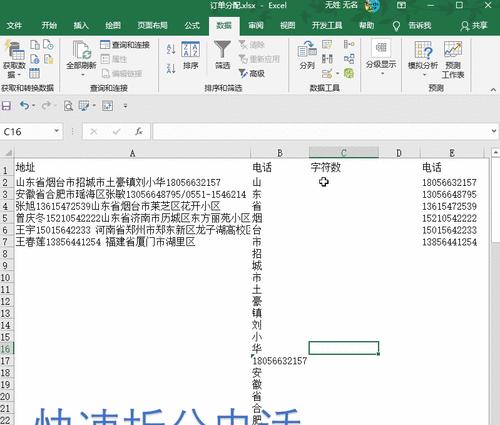Click the Consolidate icon
Screen dimensions: 500x425
click(x=349, y=44)
